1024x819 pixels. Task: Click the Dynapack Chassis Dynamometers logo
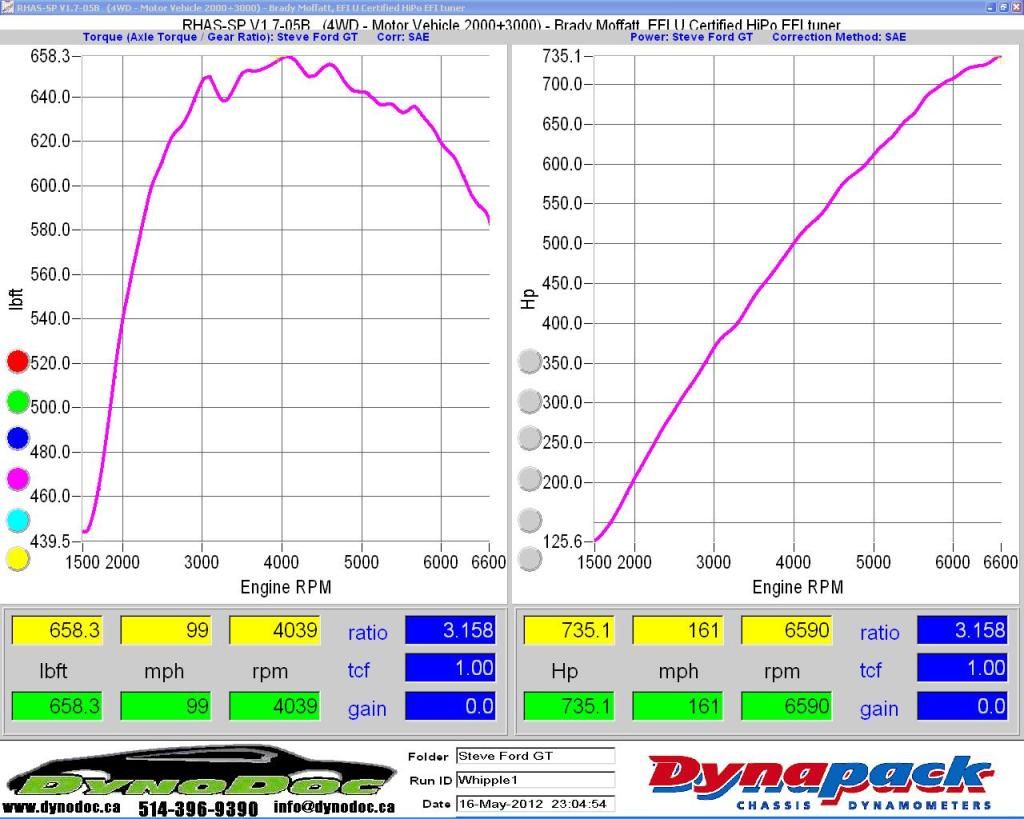820,782
